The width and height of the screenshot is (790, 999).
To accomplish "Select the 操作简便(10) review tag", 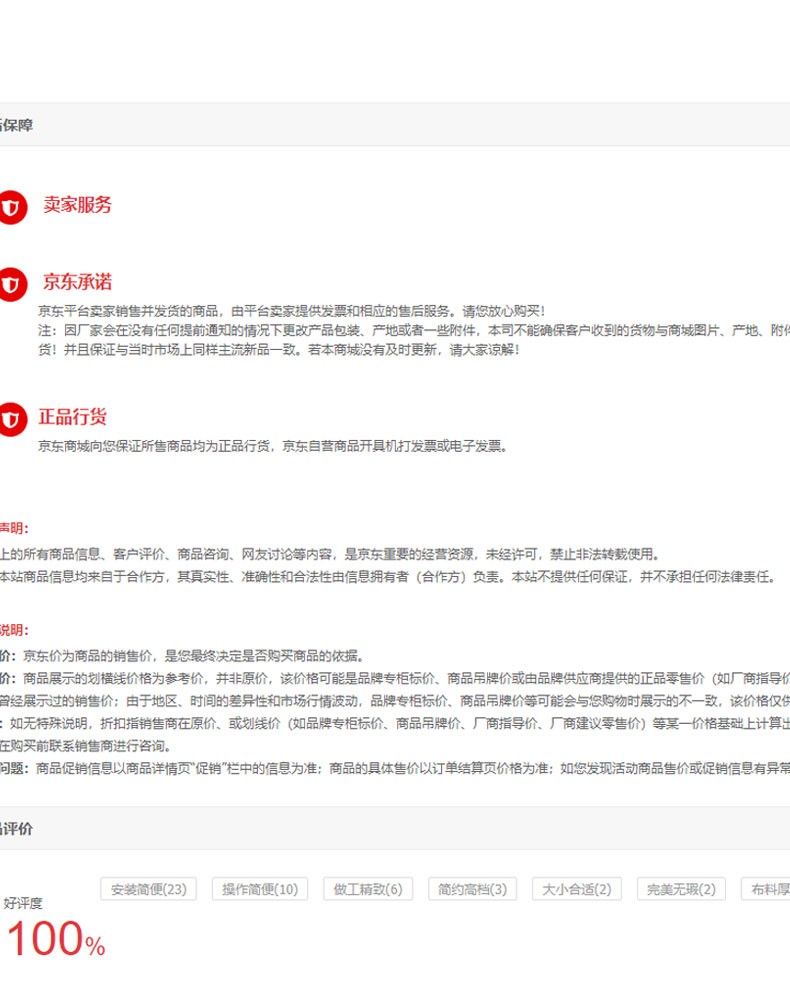I will 260,889.
